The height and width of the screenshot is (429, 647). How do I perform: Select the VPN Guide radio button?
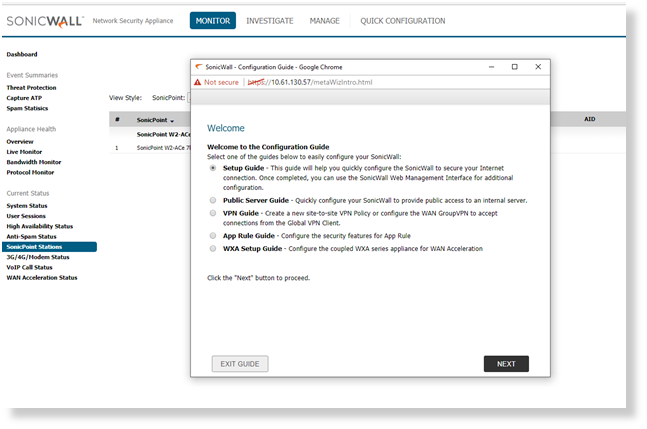point(213,213)
